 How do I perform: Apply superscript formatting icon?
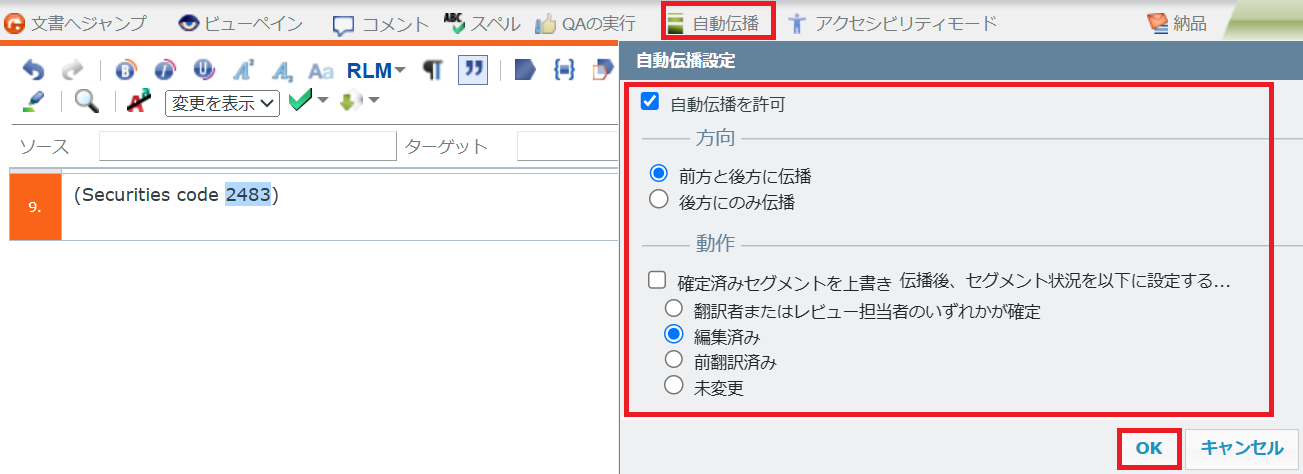(x=244, y=71)
